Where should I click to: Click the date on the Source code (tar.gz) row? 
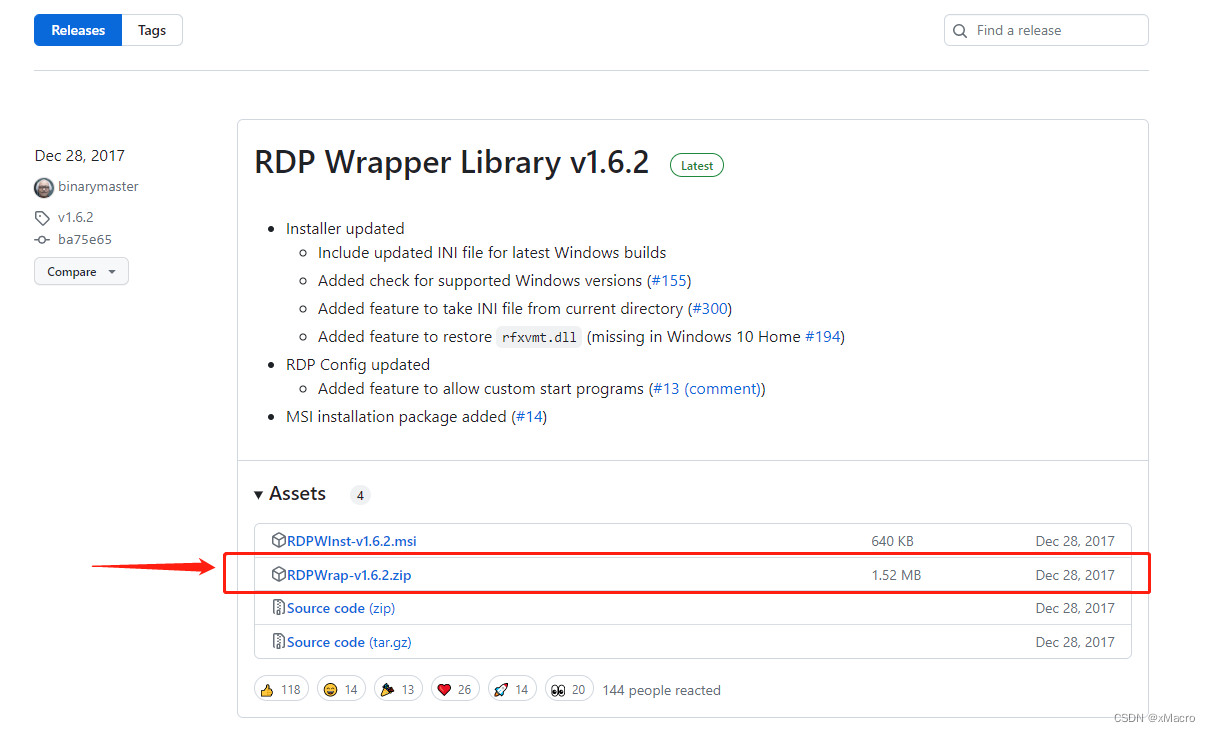click(x=1075, y=642)
